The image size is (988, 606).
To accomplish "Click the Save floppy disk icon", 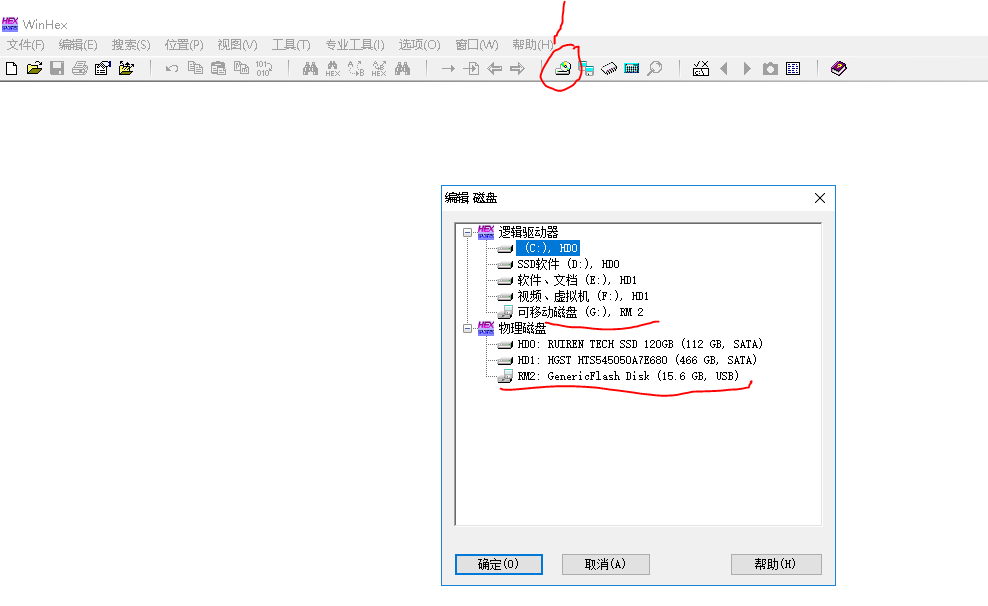I will tap(57, 68).
